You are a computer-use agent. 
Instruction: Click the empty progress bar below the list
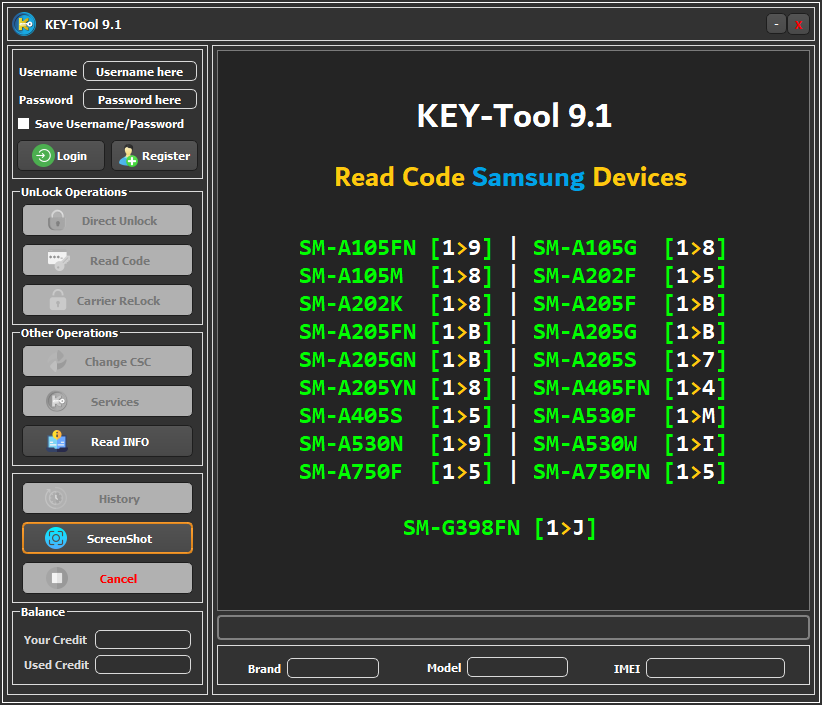coord(514,627)
